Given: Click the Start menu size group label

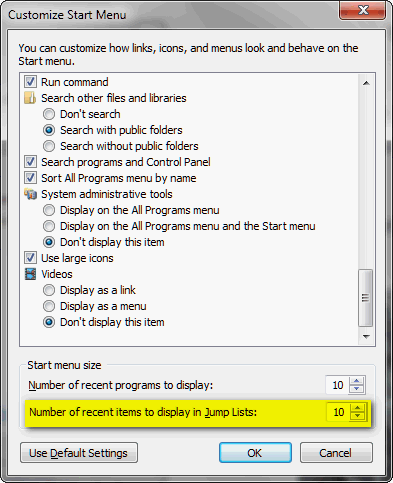Looking at the screenshot, I should [x=64, y=365].
